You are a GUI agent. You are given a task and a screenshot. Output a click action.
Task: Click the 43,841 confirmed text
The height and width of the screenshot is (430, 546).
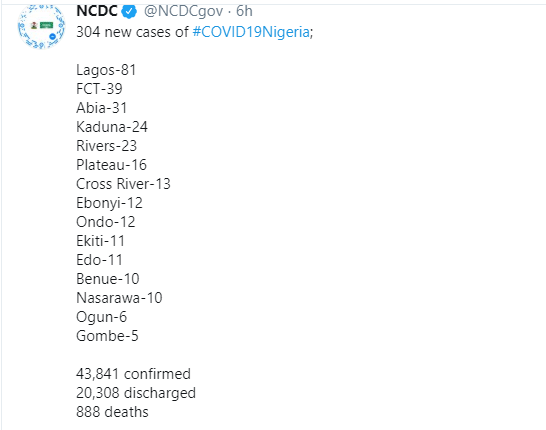tap(133, 374)
